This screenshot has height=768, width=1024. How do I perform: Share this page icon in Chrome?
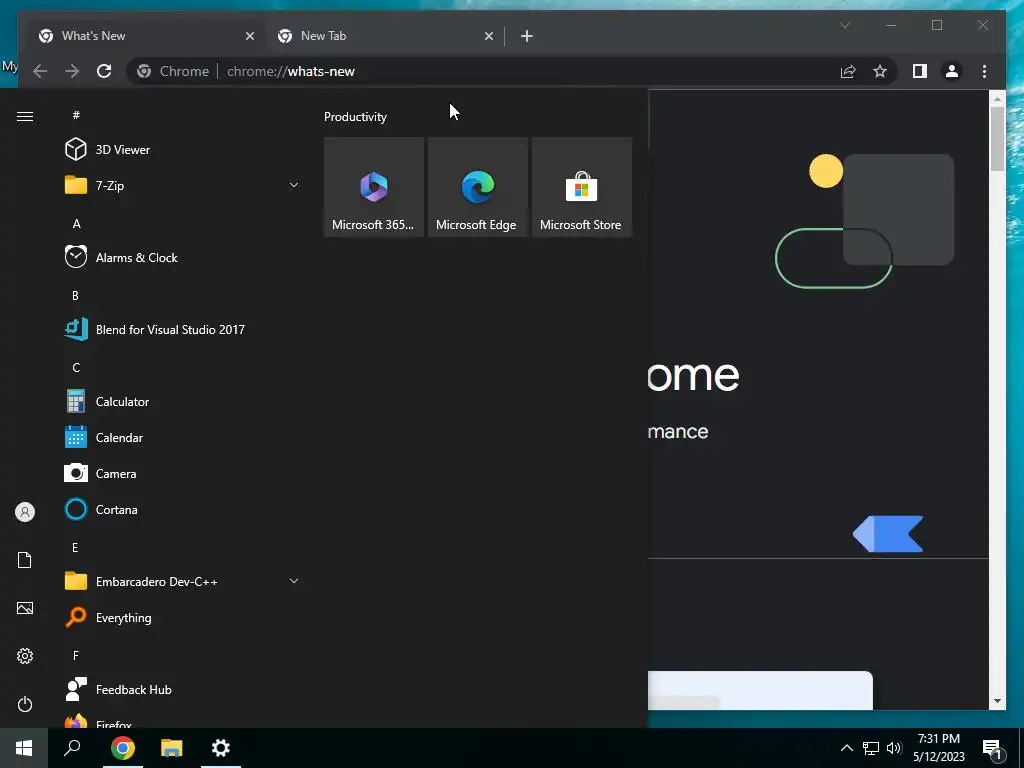848,71
